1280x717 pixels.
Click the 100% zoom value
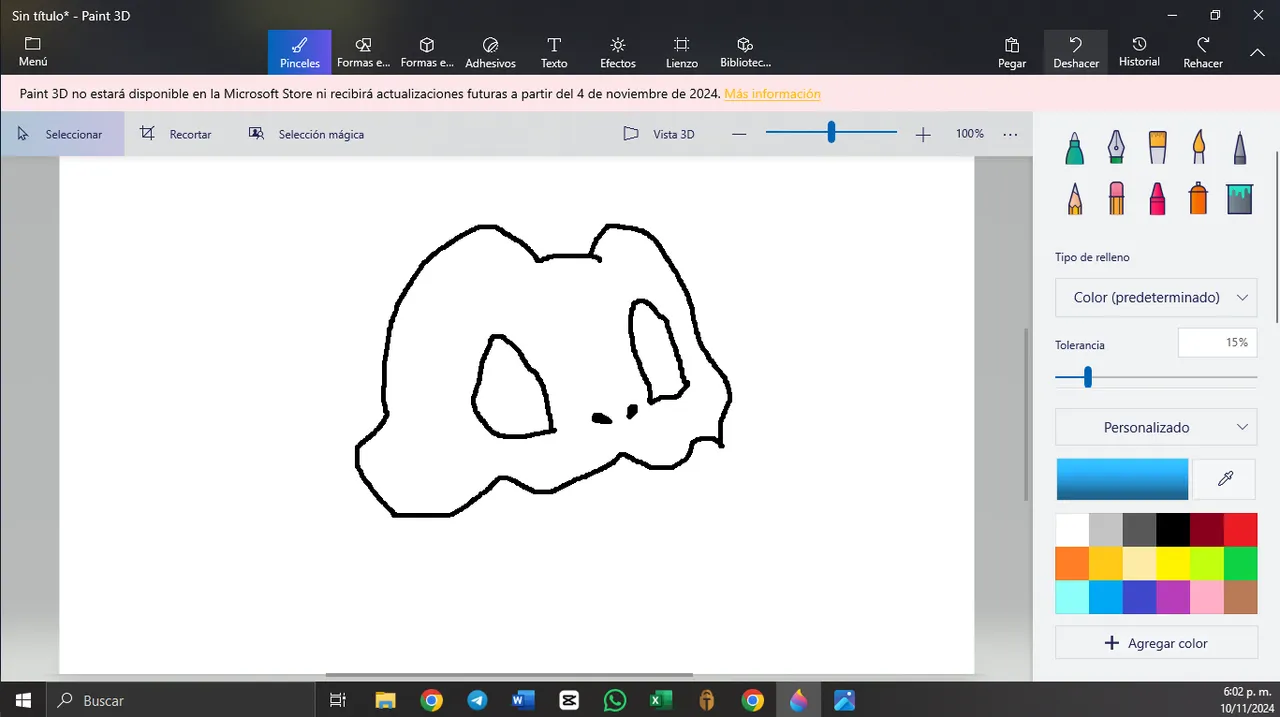tap(970, 134)
